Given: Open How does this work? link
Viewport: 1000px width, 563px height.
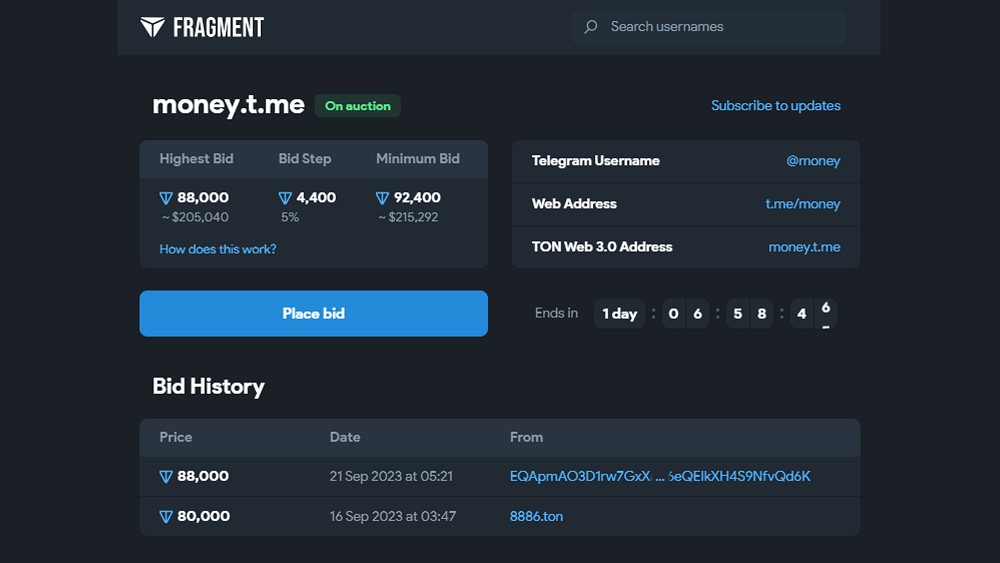Looking at the screenshot, I should (x=217, y=249).
